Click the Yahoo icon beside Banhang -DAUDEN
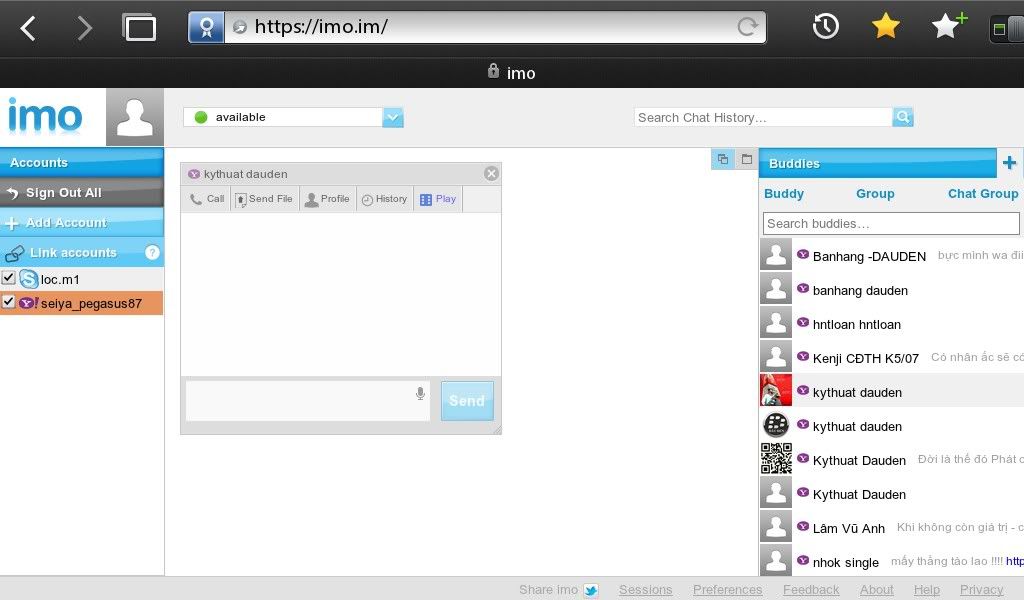Viewport: 1024px width, 600px height. click(803, 254)
